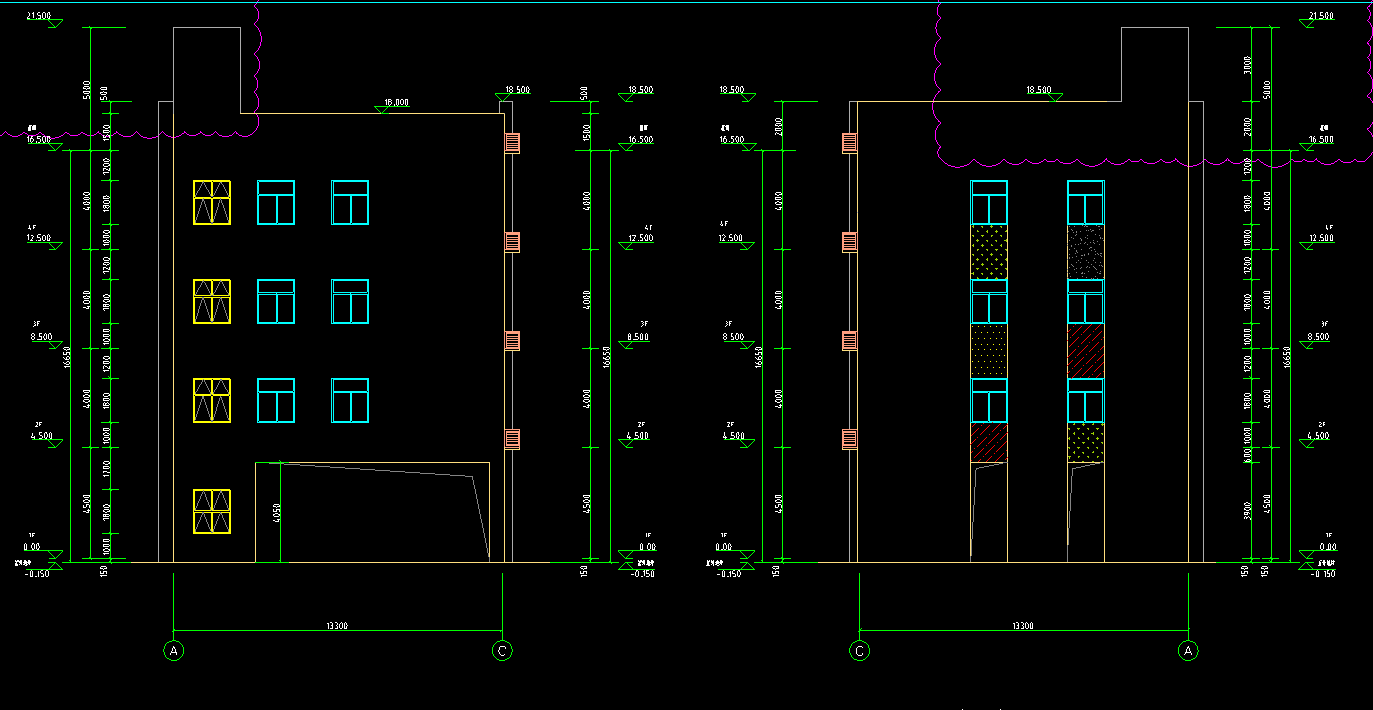This screenshot has height=710, width=1373.
Task: Select grid bubble A under the right elevation
Action: tap(1188, 651)
